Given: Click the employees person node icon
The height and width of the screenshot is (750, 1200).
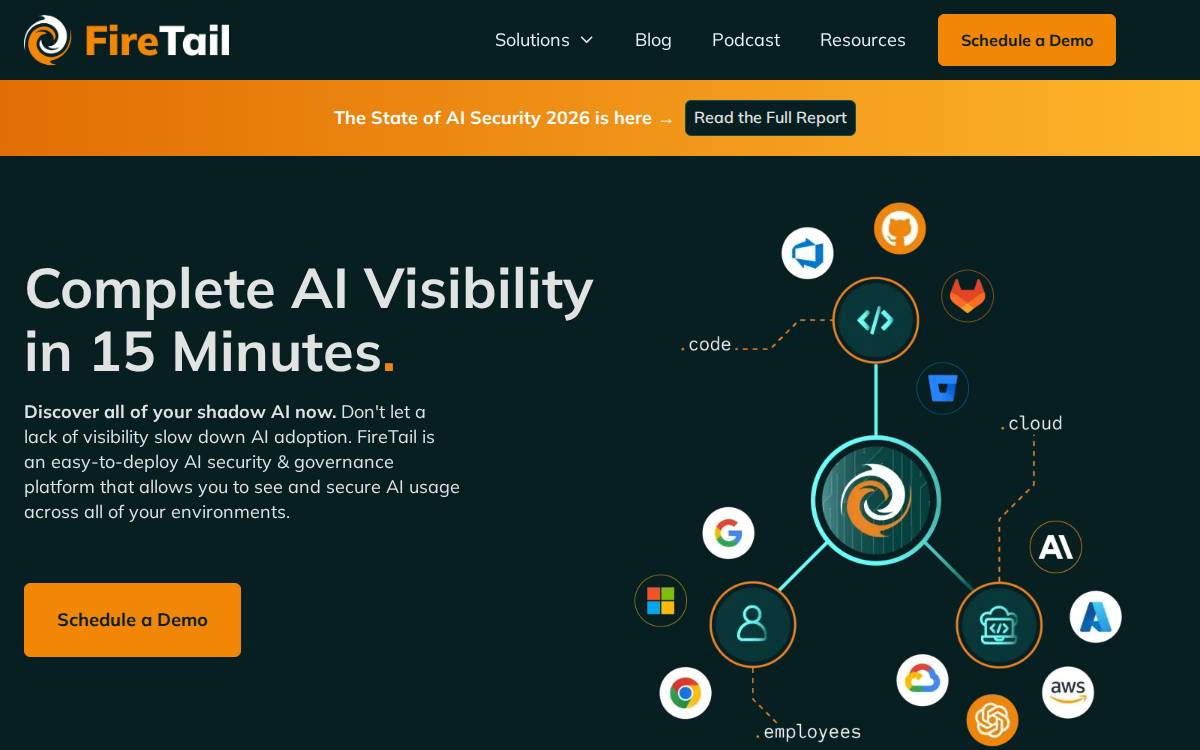Looking at the screenshot, I should (x=752, y=625).
